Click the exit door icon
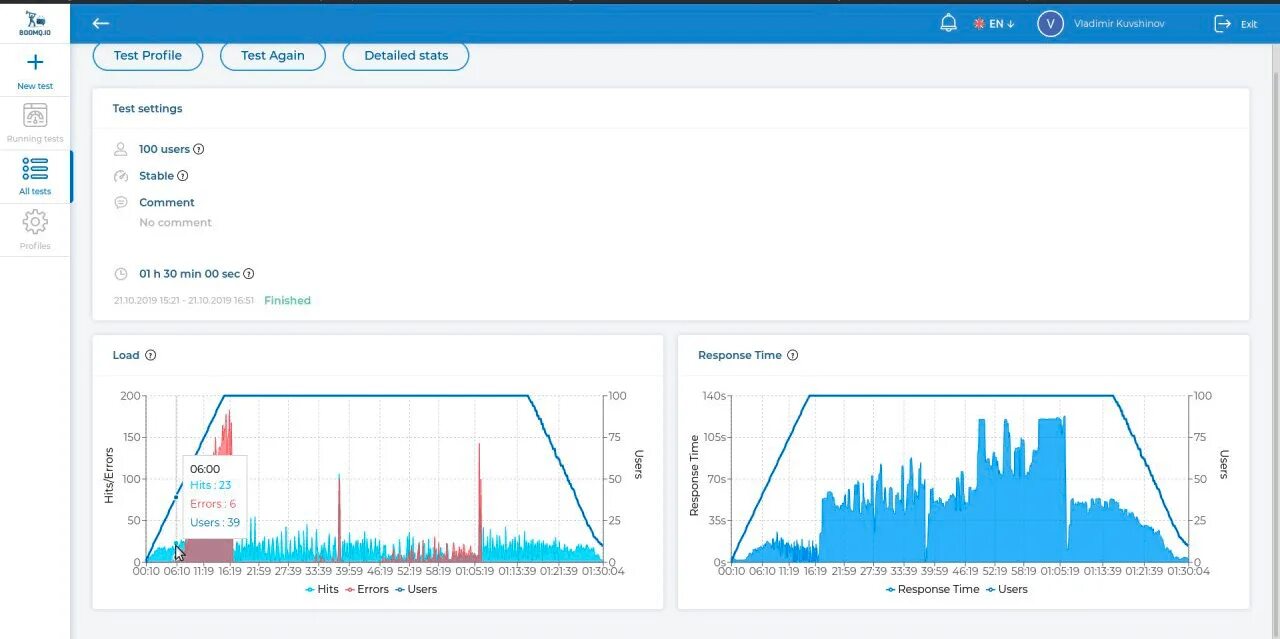 [1222, 24]
